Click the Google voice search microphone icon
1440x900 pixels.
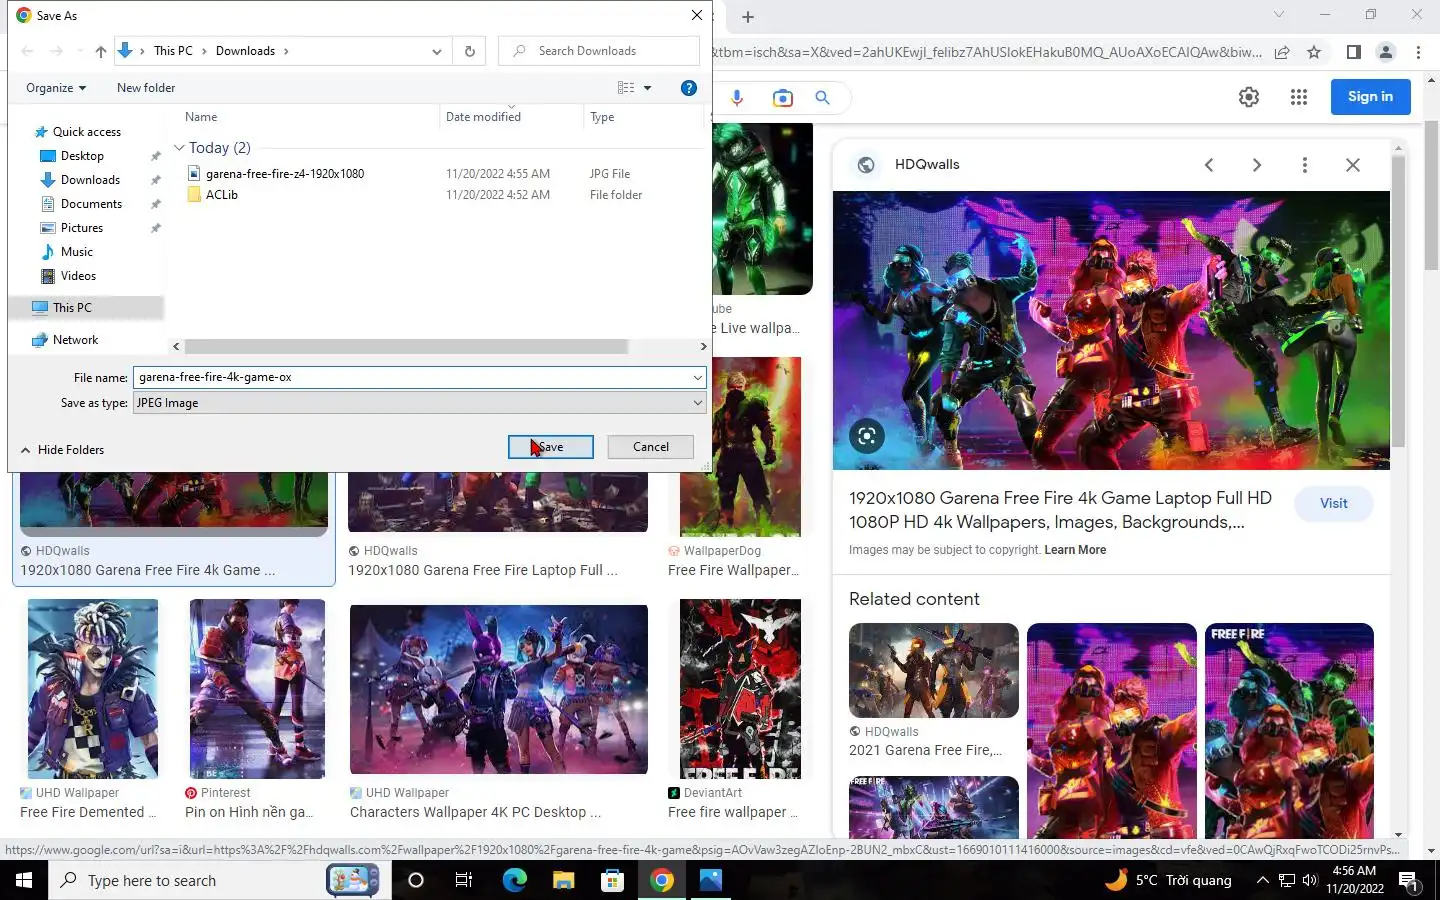[737, 98]
